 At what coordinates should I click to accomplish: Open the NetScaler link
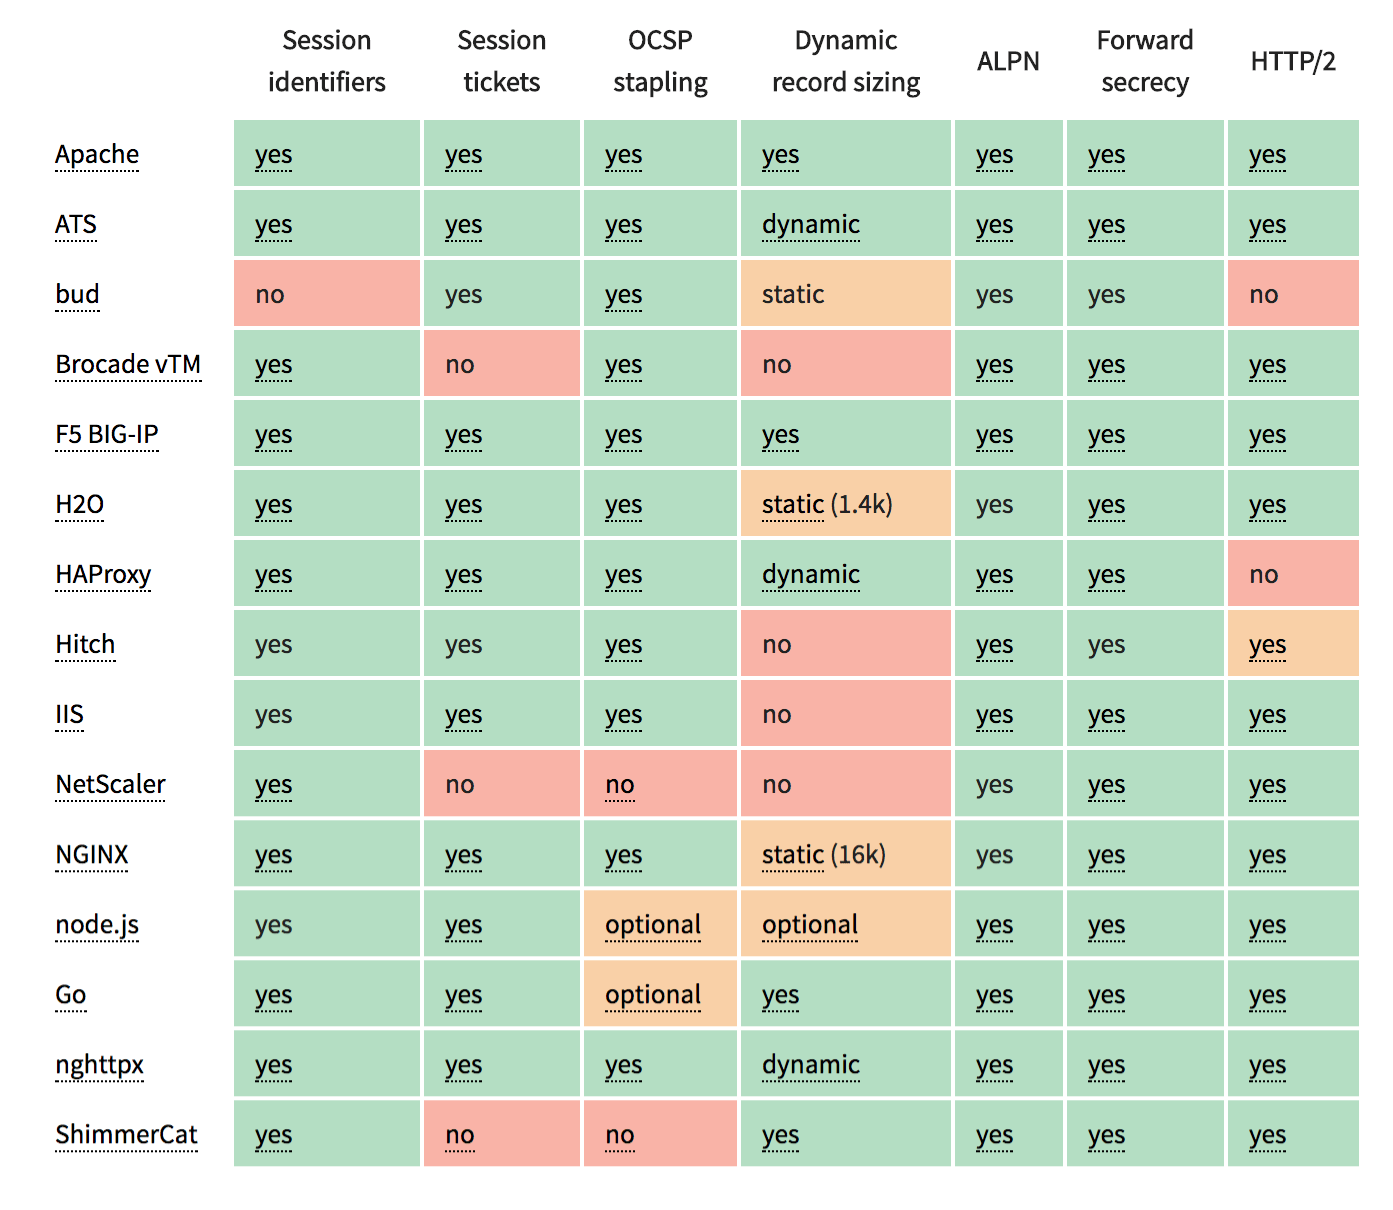click(x=110, y=785)
